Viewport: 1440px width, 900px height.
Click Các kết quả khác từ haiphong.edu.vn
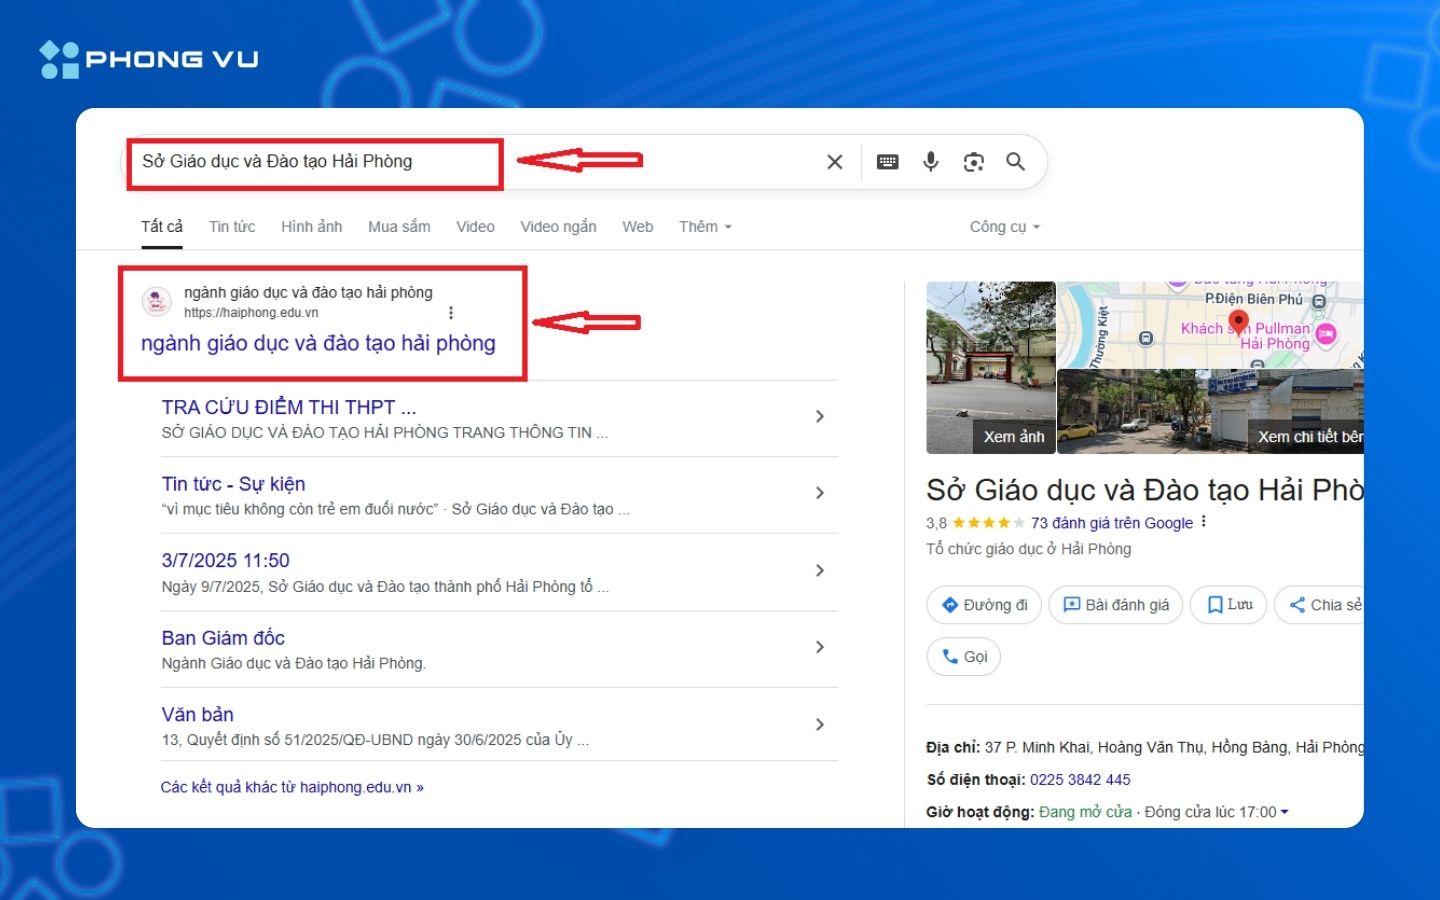pos(291,787)
